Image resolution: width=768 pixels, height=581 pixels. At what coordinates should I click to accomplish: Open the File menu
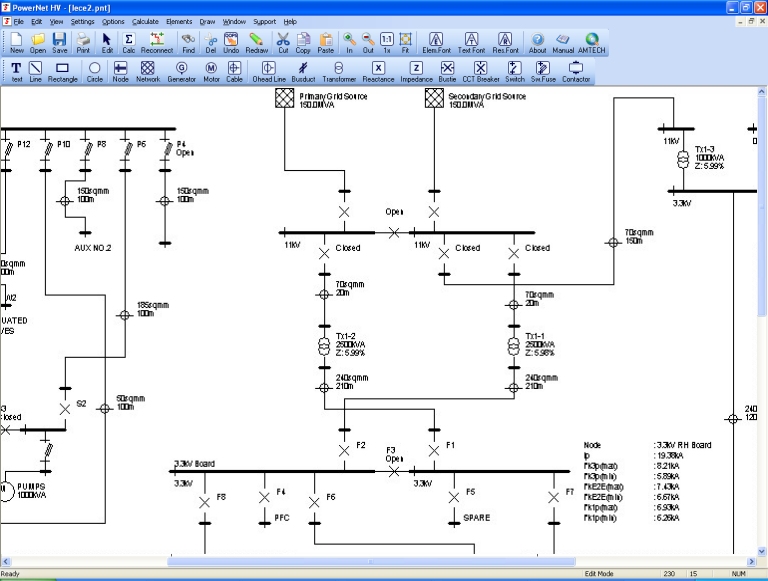[x=18, y=22]
